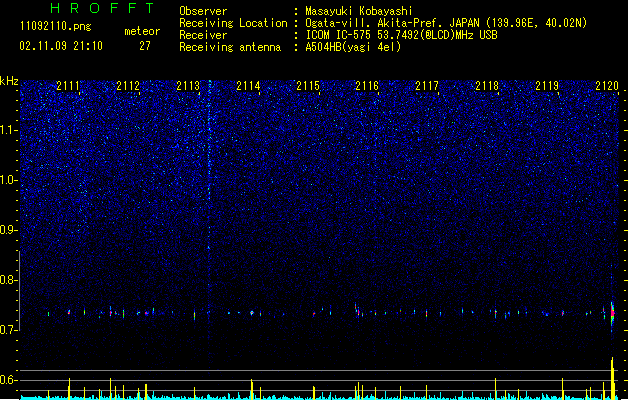This screenshot has height=400, width=629.
Task: Click the HROFFT title text
Action: tap(102, 8)
